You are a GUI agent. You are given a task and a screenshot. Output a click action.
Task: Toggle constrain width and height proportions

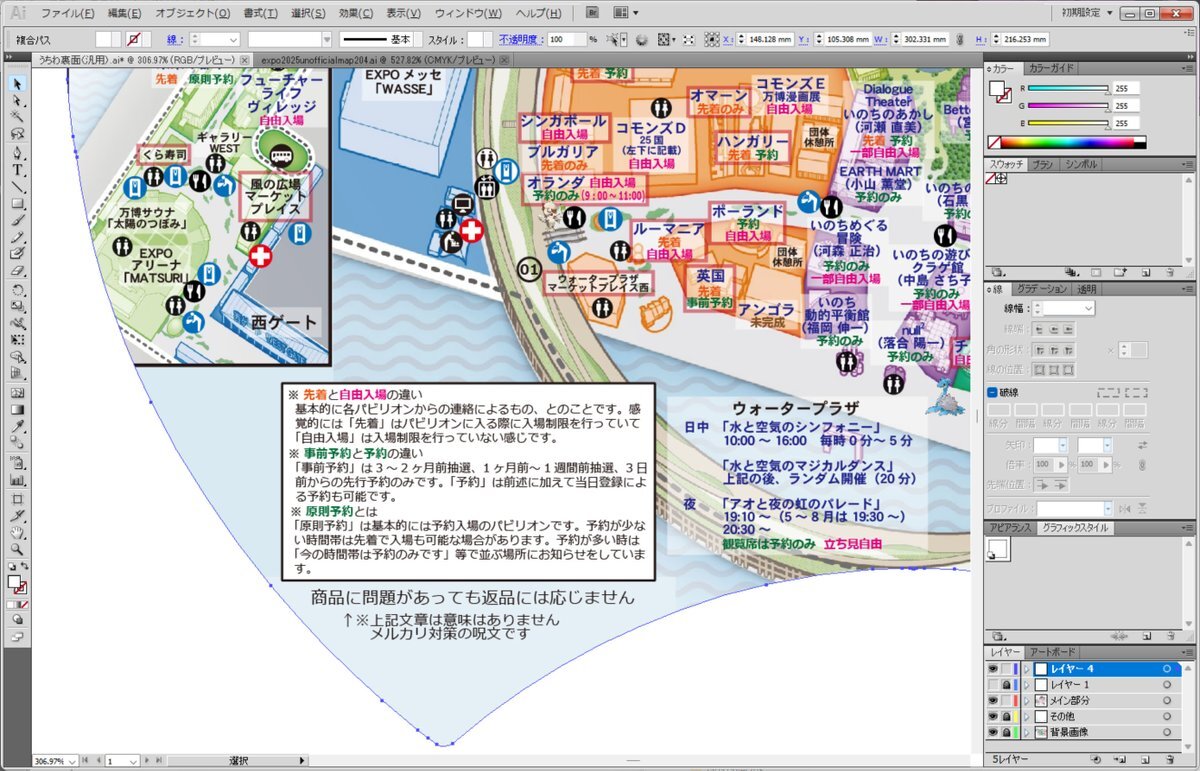(960, 39)
